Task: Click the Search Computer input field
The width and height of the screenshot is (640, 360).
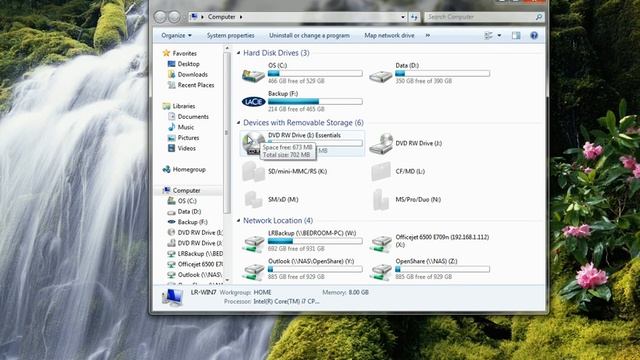Action: click(480, 17)
